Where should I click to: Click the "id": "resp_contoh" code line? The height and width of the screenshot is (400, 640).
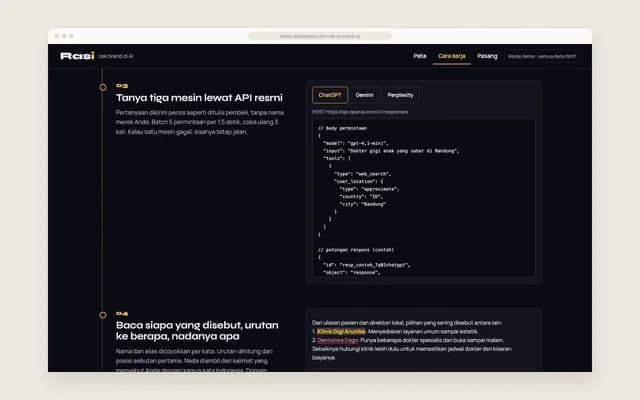pyautogui.click(x=366, y=265)
